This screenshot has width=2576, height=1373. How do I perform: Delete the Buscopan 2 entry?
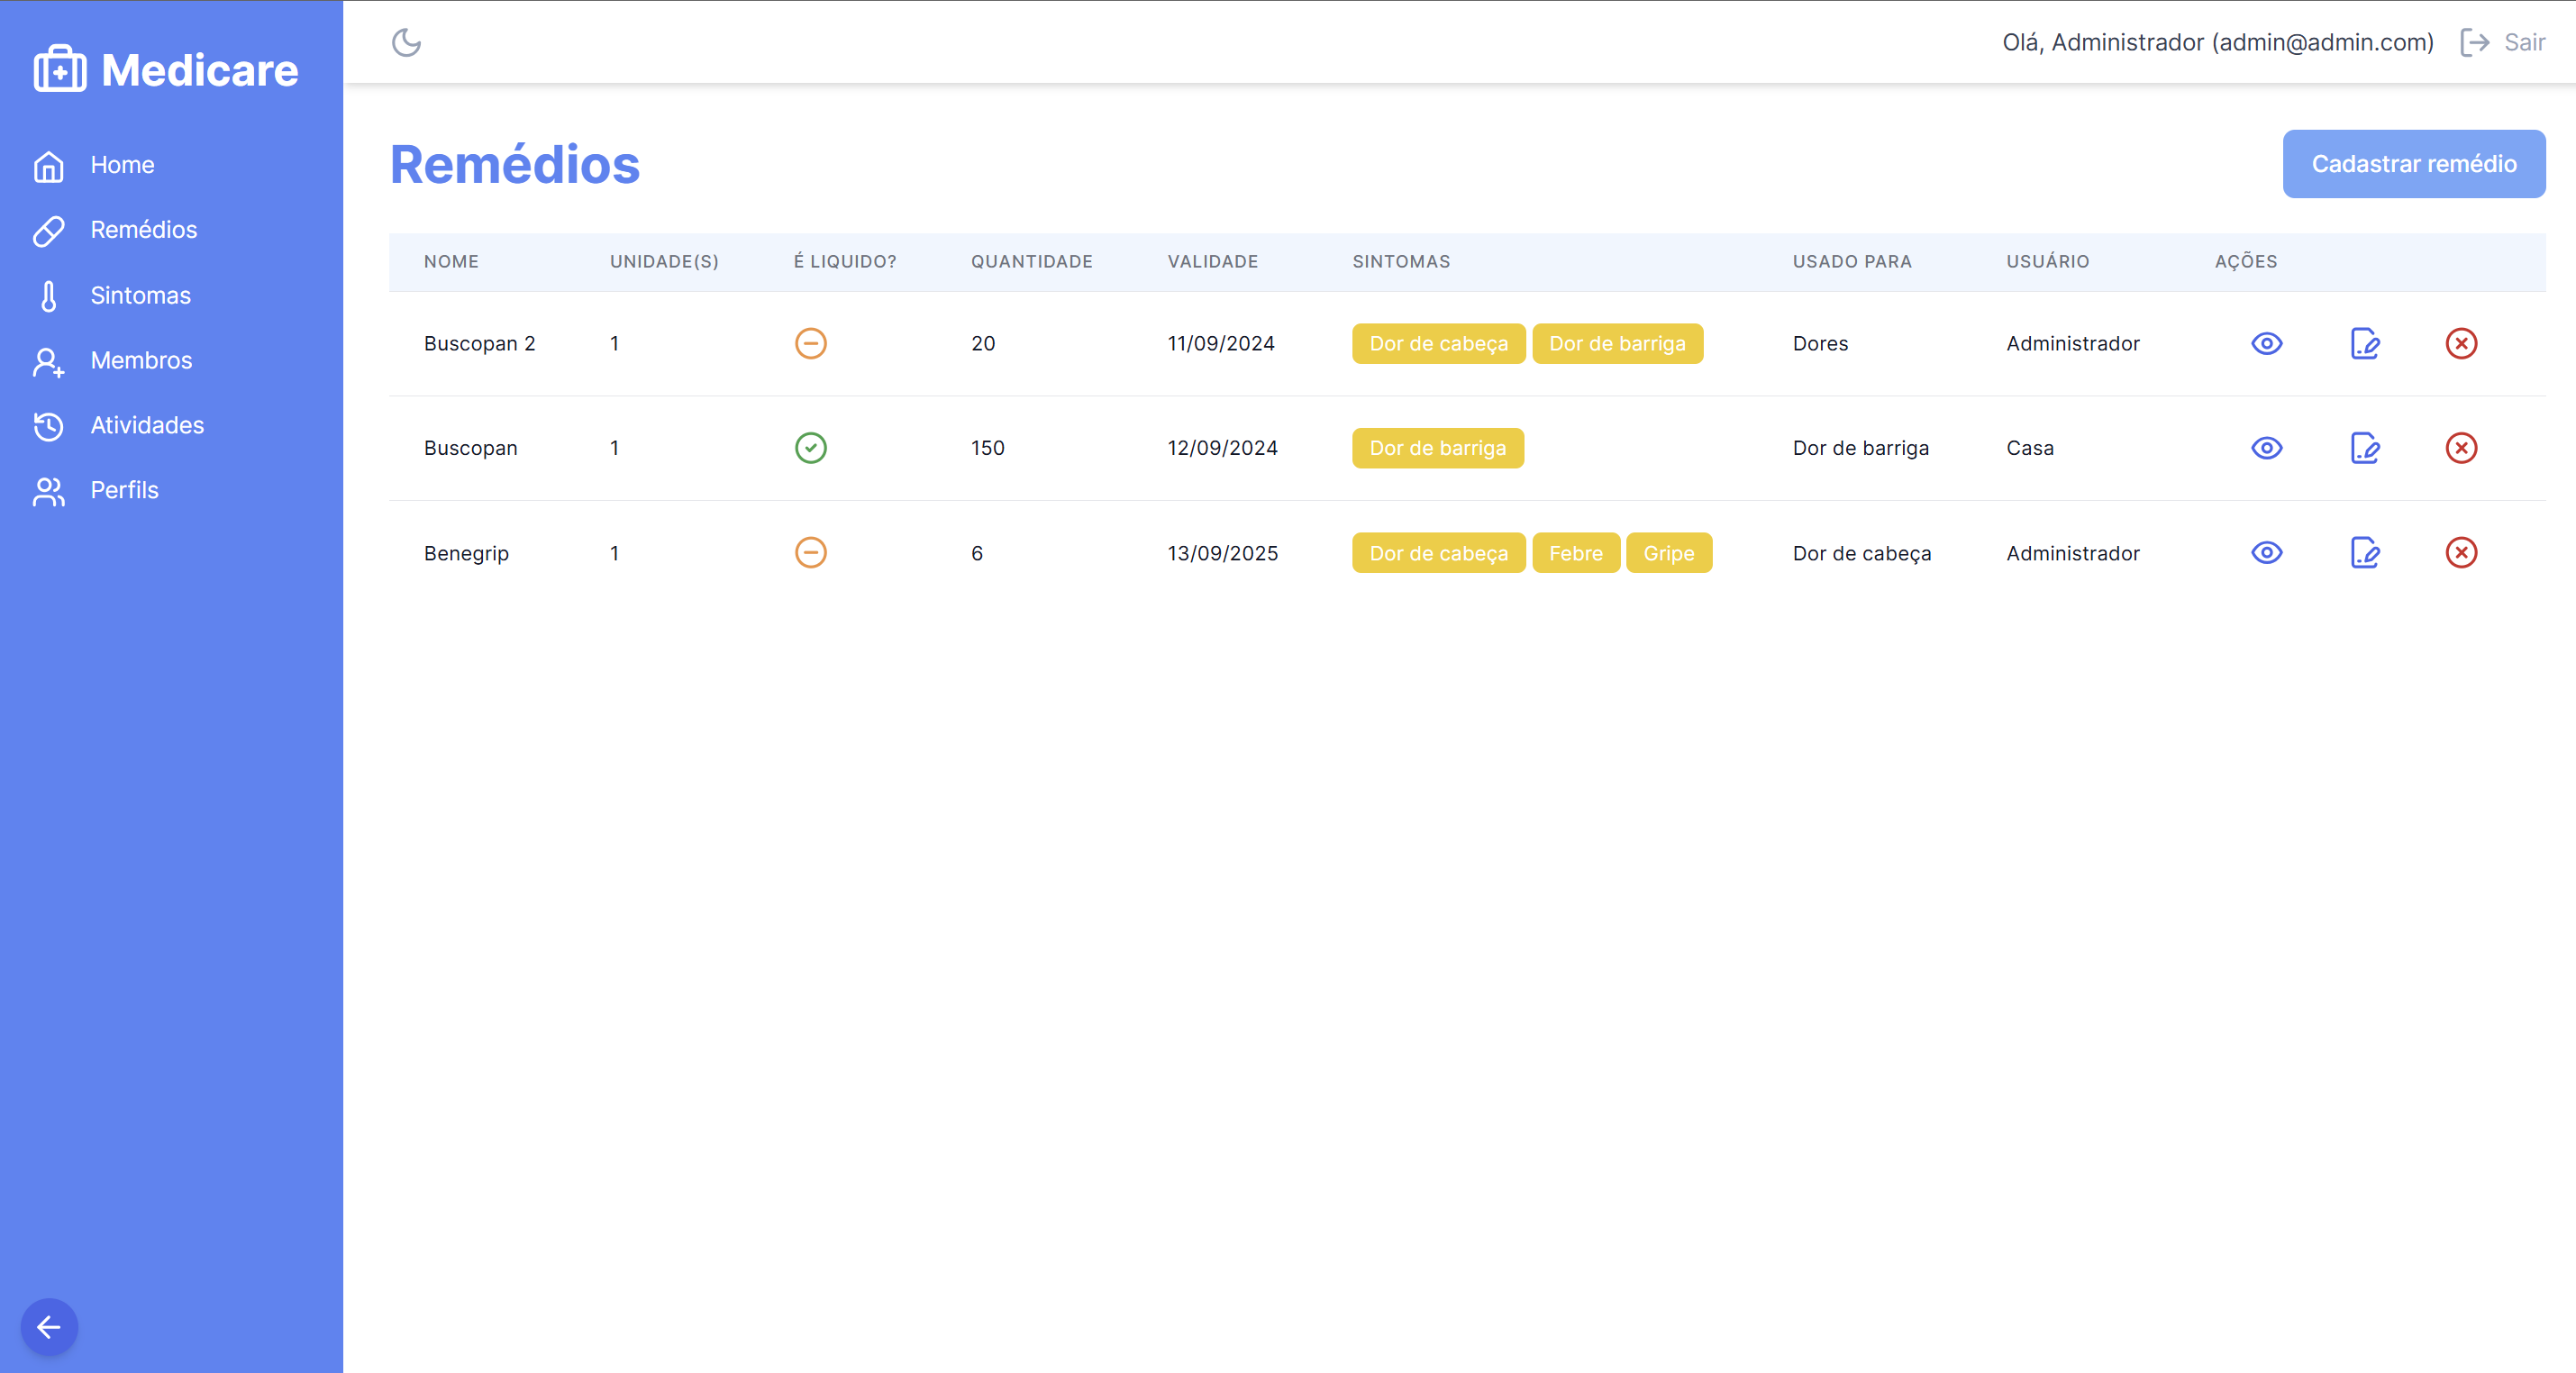tap(2461, 344)
